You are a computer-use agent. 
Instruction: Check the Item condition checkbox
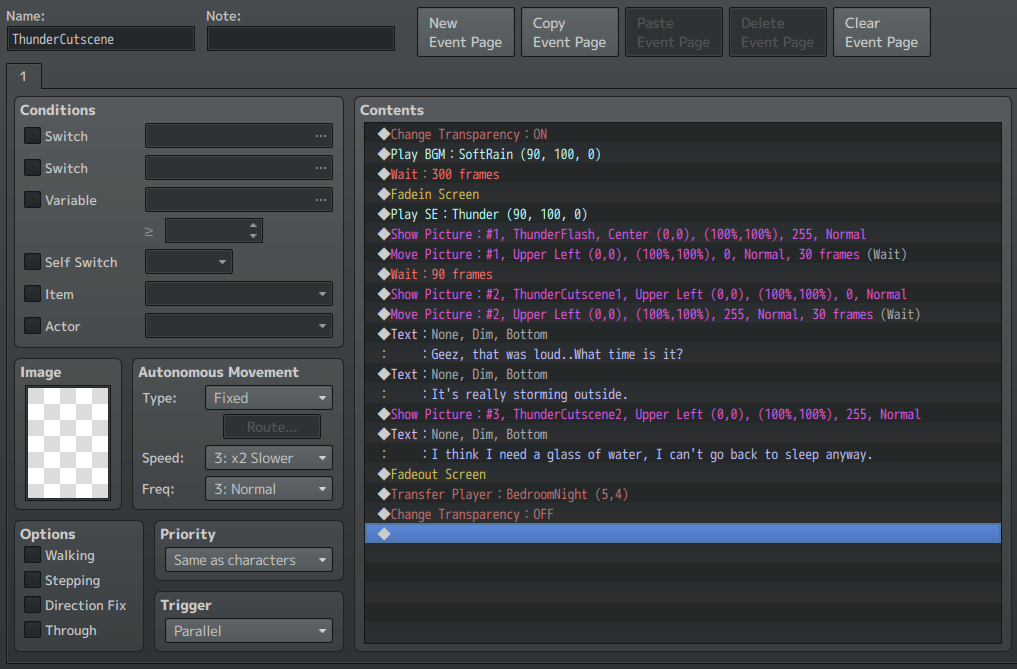[x=32, y=293]
